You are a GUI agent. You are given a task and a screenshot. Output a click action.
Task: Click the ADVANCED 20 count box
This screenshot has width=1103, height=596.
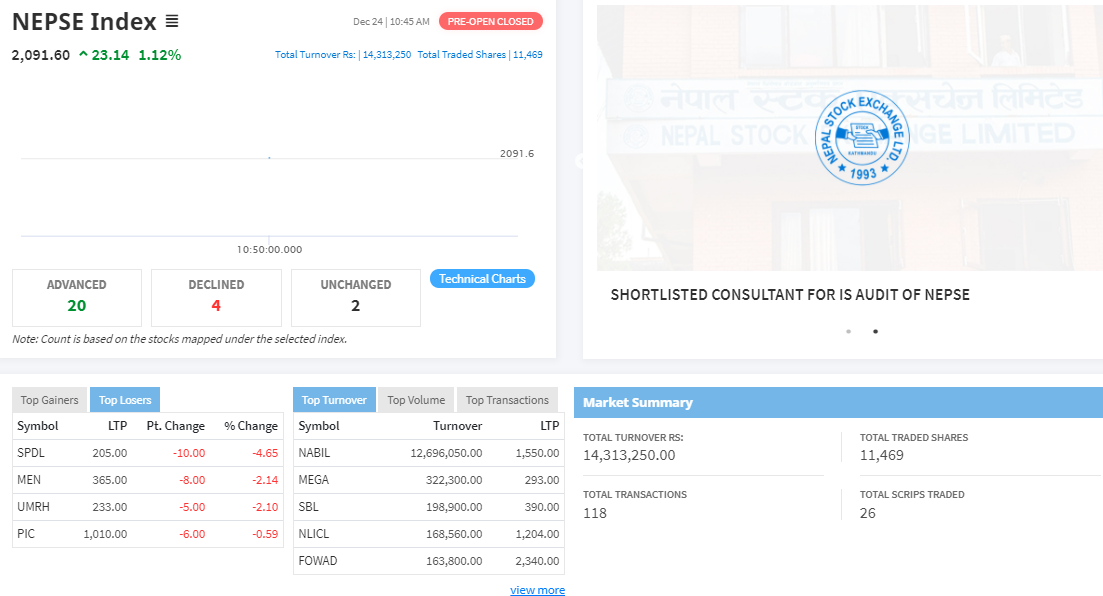(77, 298)
